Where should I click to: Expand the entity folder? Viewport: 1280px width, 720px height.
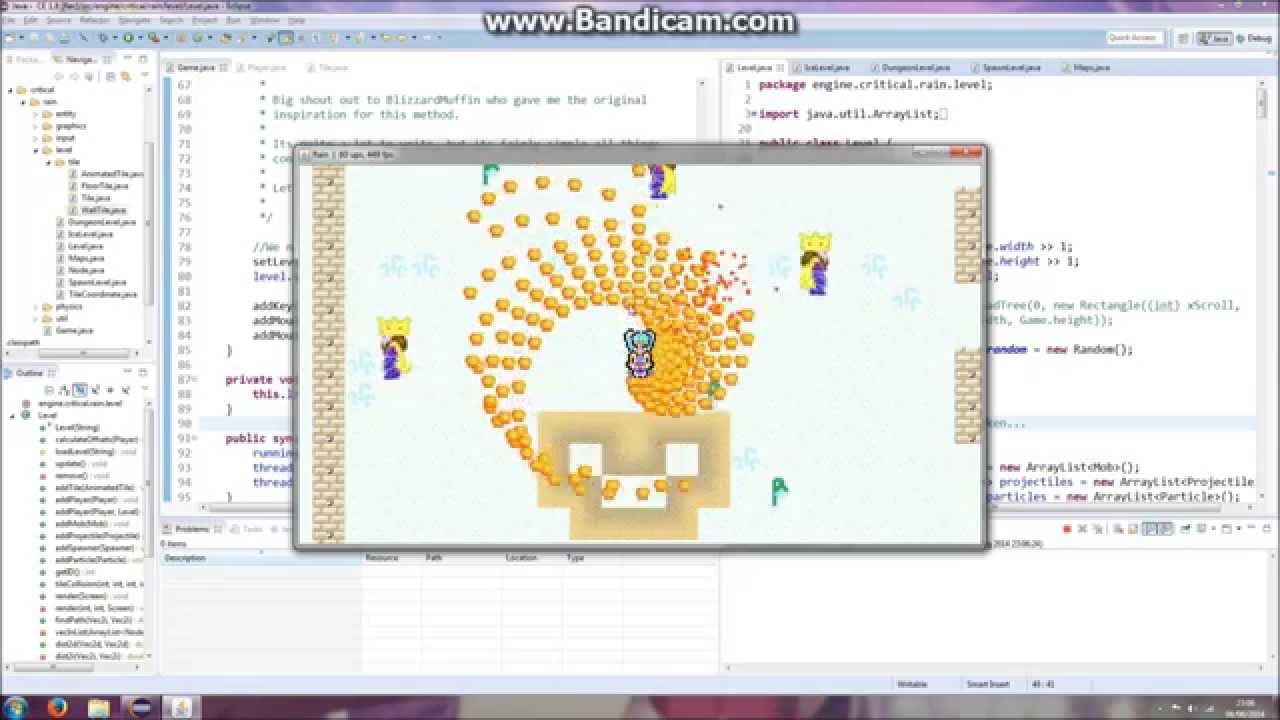coord(36,114)
